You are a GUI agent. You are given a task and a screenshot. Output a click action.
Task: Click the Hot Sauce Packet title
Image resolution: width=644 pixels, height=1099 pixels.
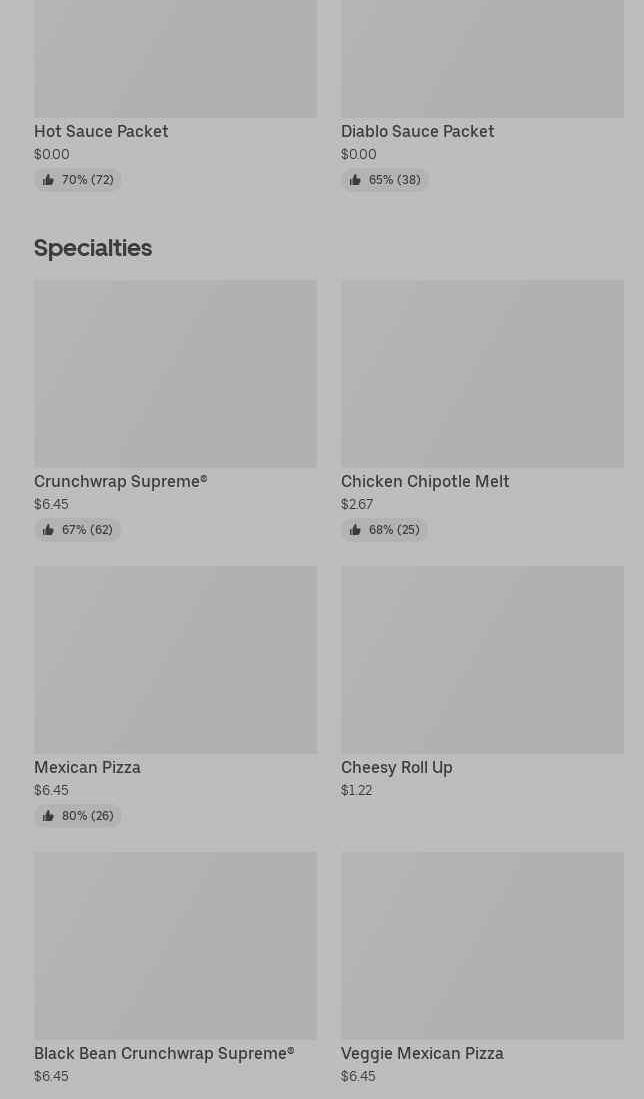[101, 131]
